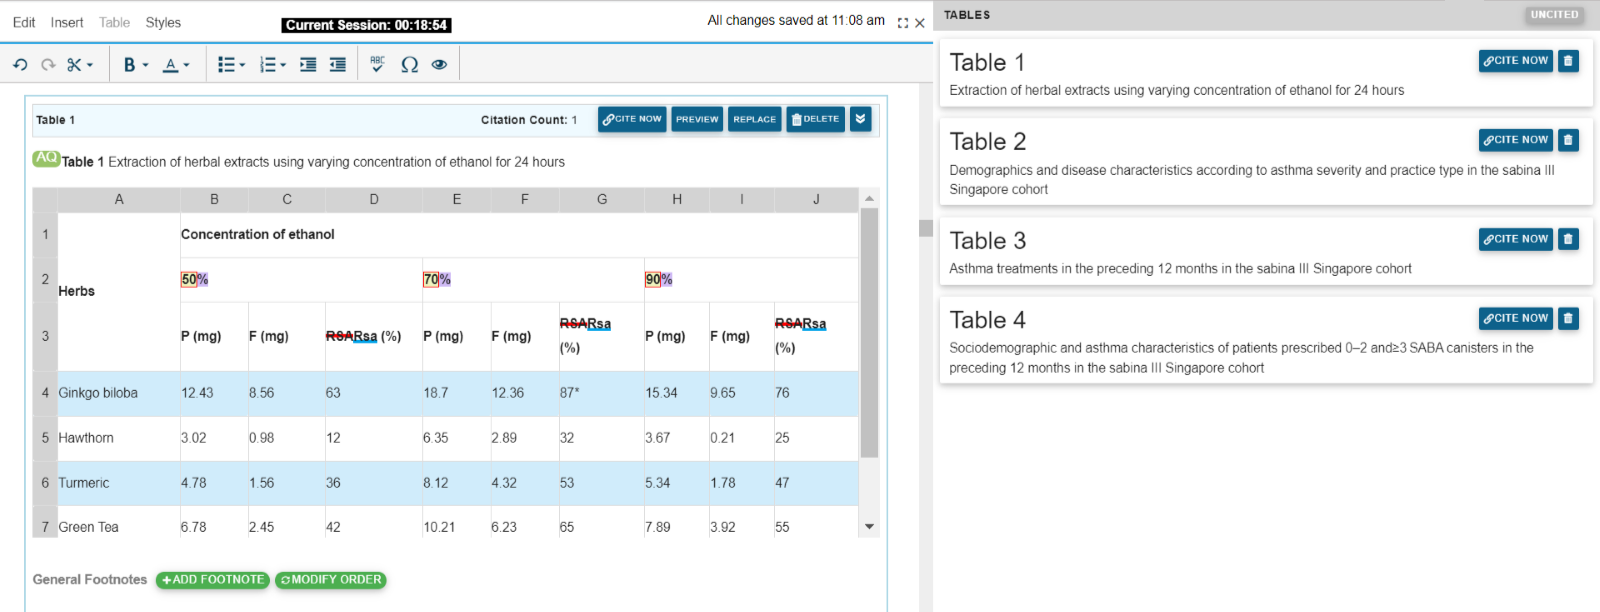Collapse the table with the double chevron button
1600x612 pixels.
point(860,119)
